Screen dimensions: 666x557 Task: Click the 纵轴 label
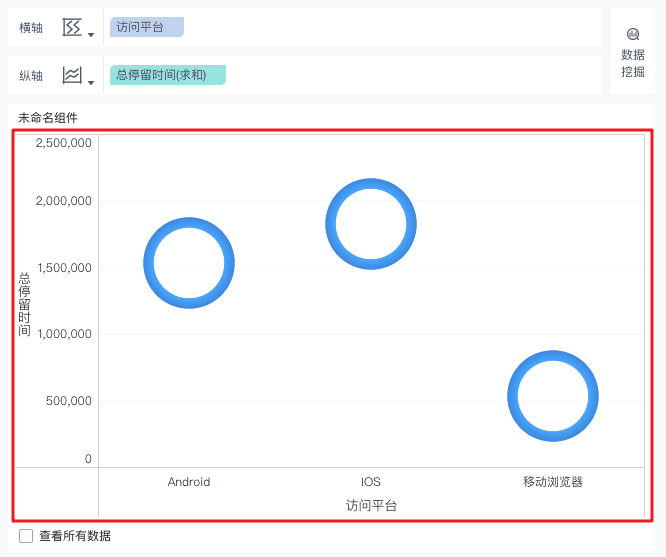[31, 76]
